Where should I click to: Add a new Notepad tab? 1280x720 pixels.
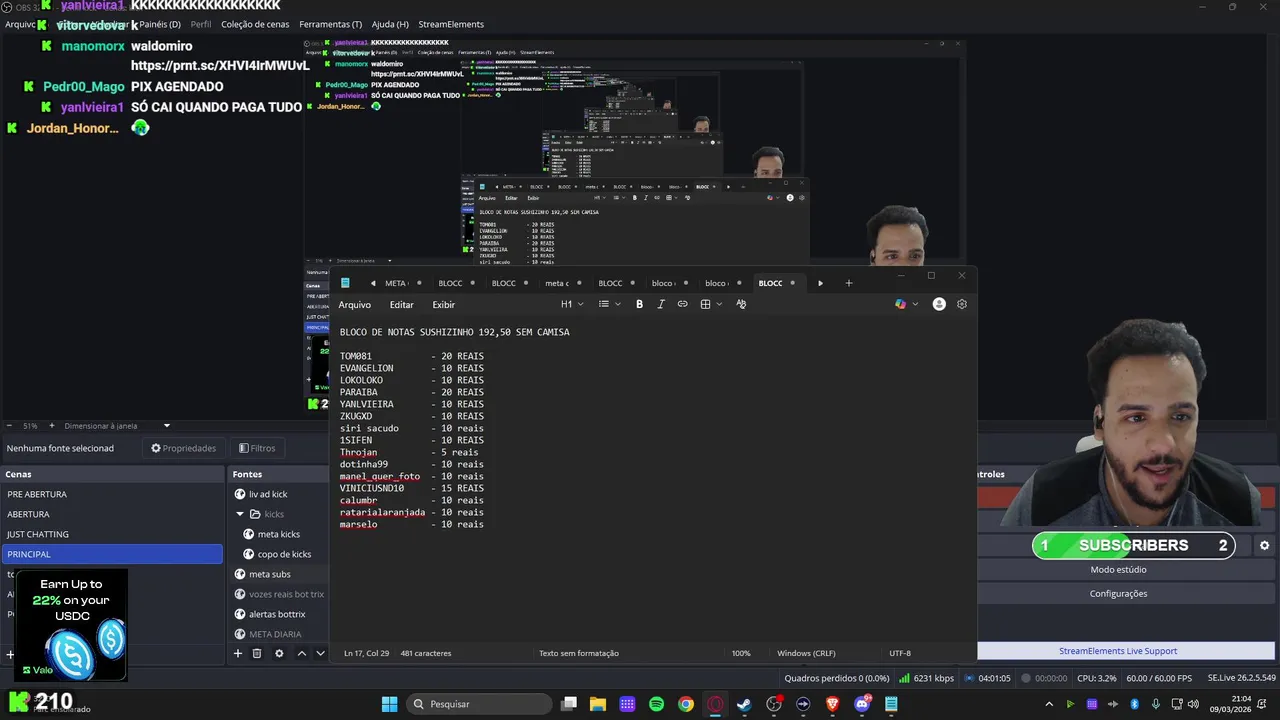849,283
